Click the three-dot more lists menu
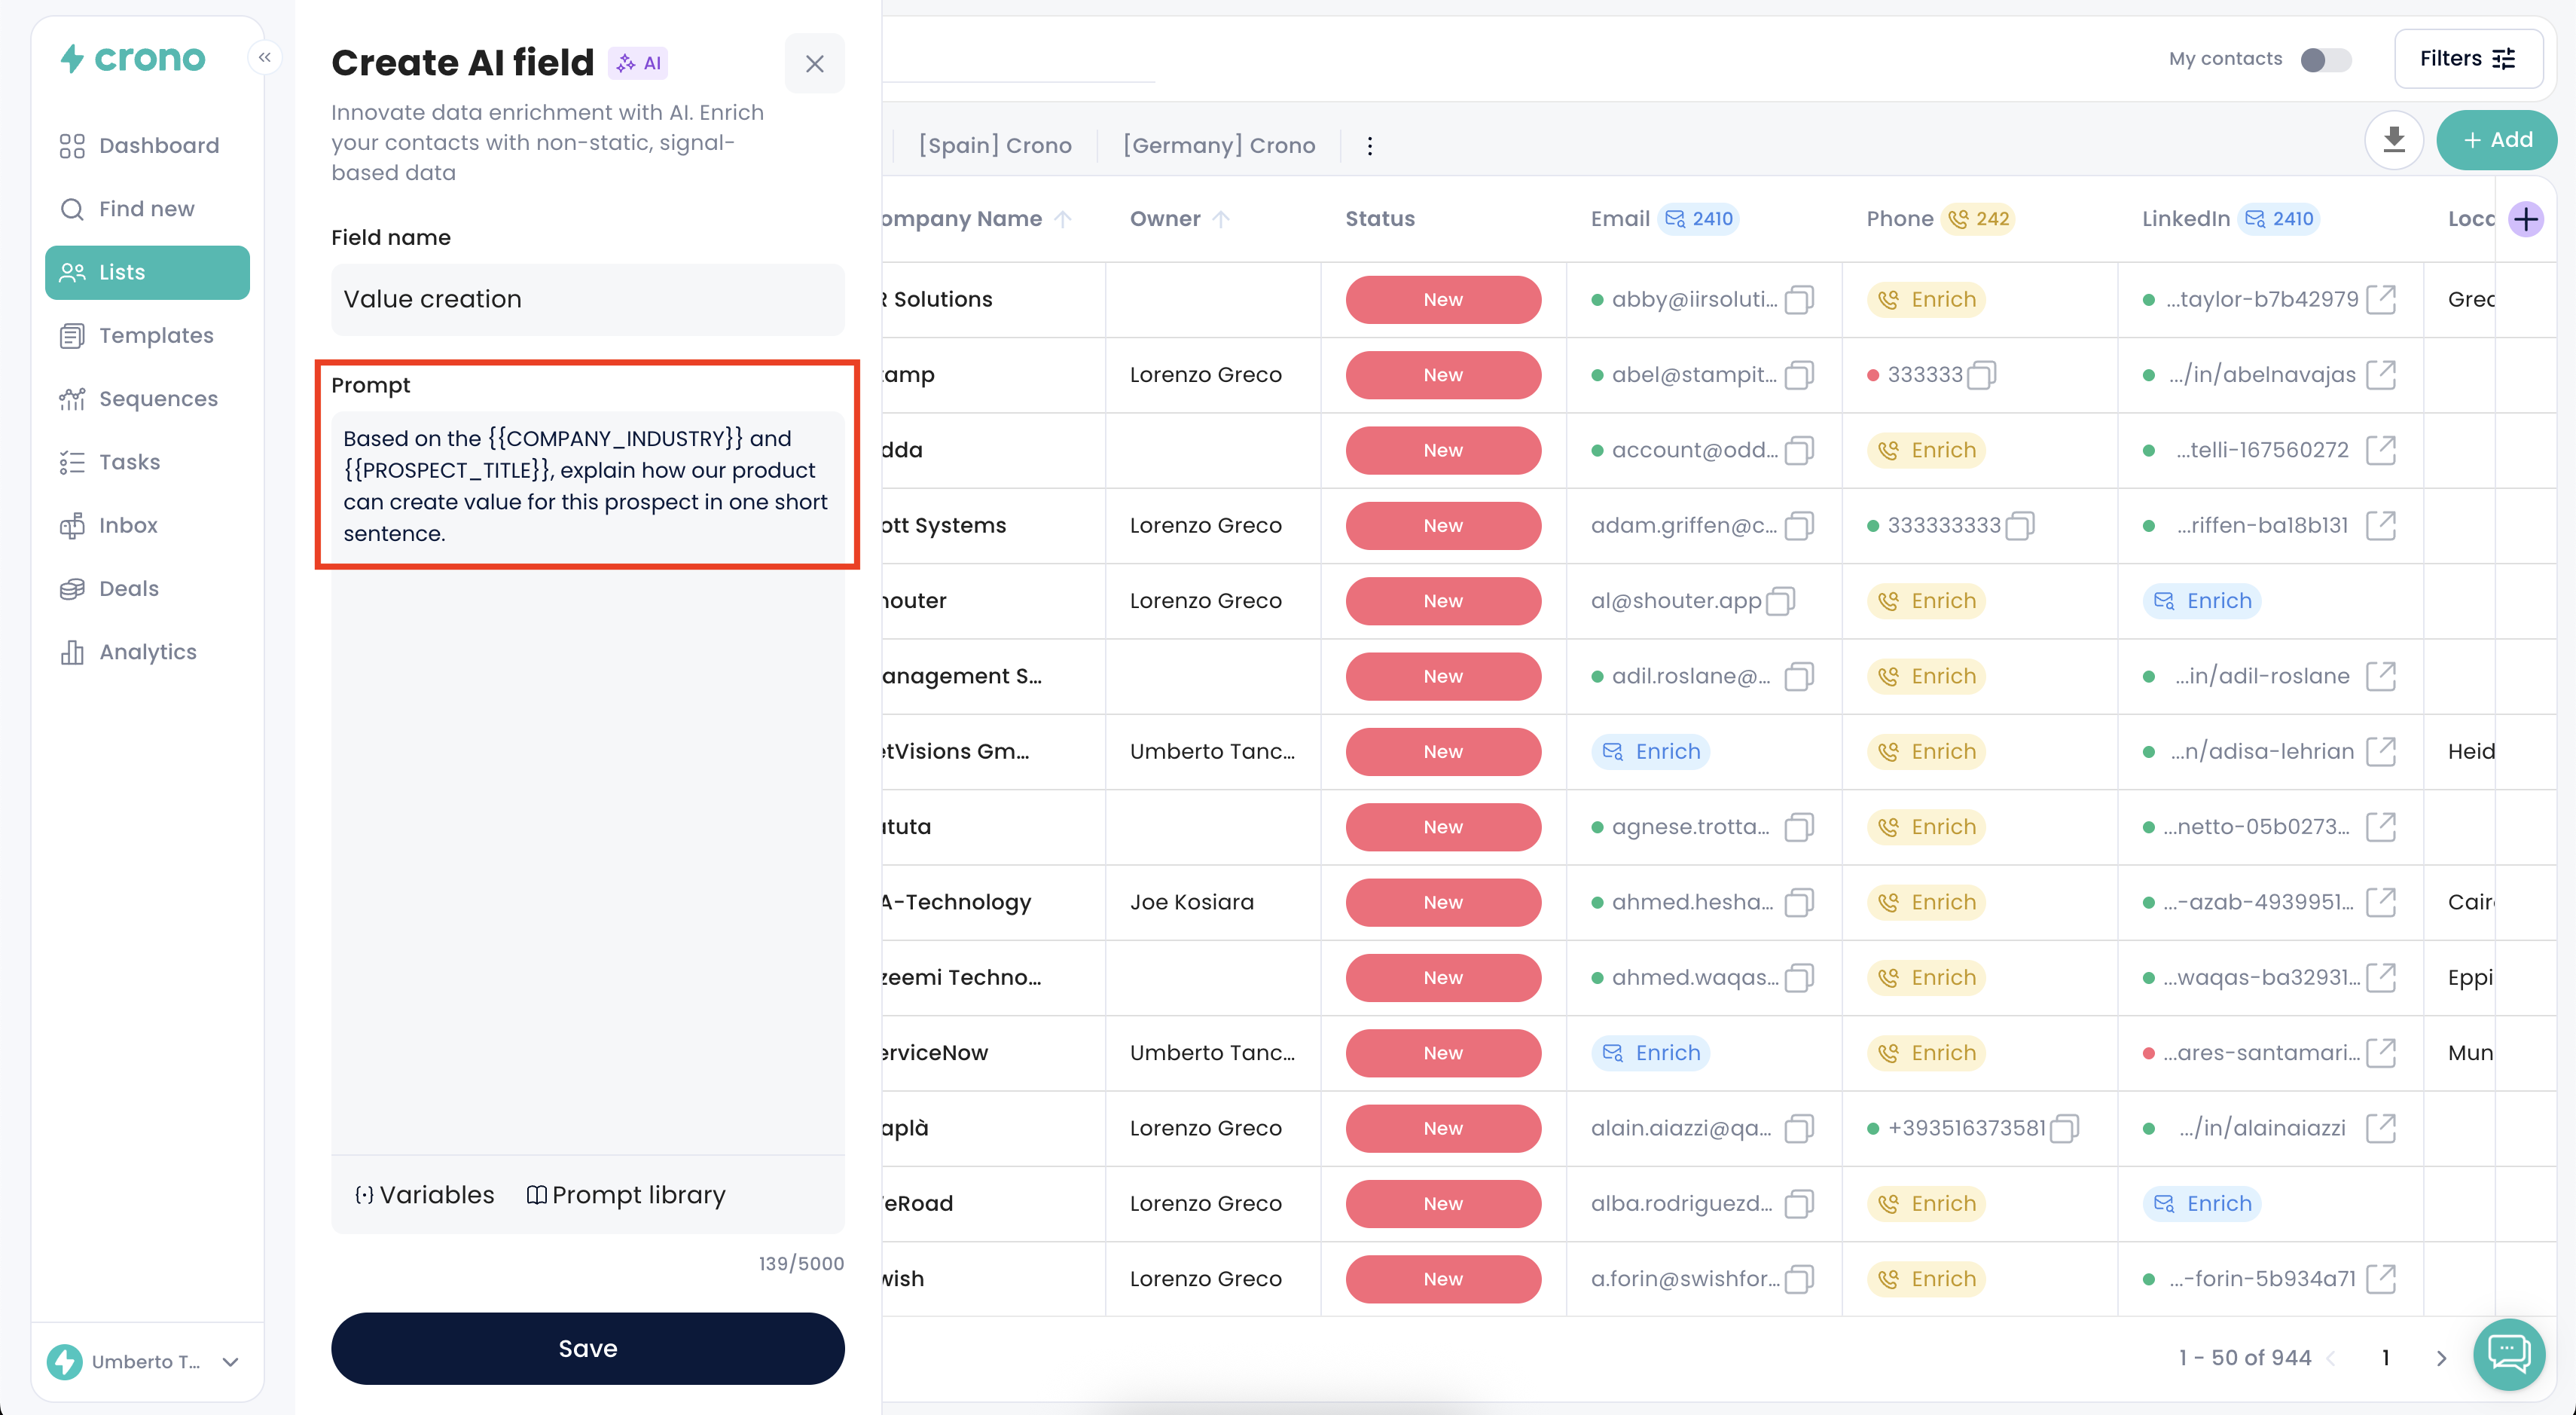Screen dimensions: 2576x1415 pyautogui.click(x=1369, y=146)
